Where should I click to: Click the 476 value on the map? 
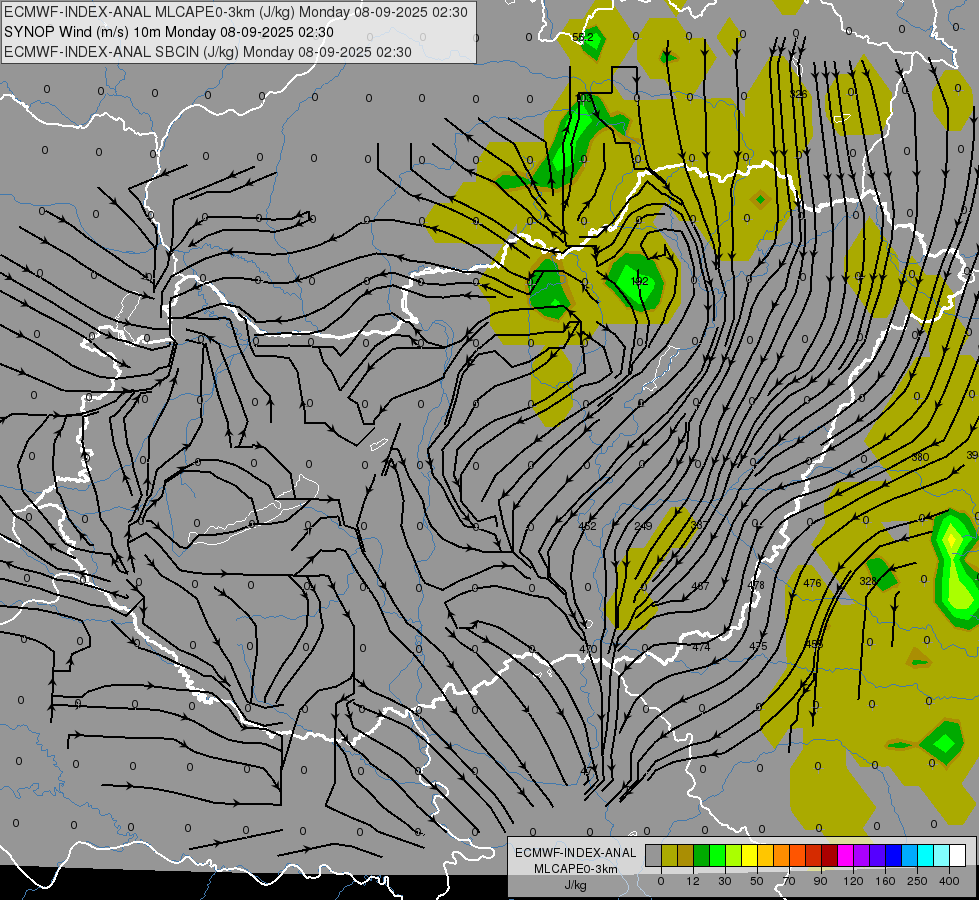pos(812,583)
